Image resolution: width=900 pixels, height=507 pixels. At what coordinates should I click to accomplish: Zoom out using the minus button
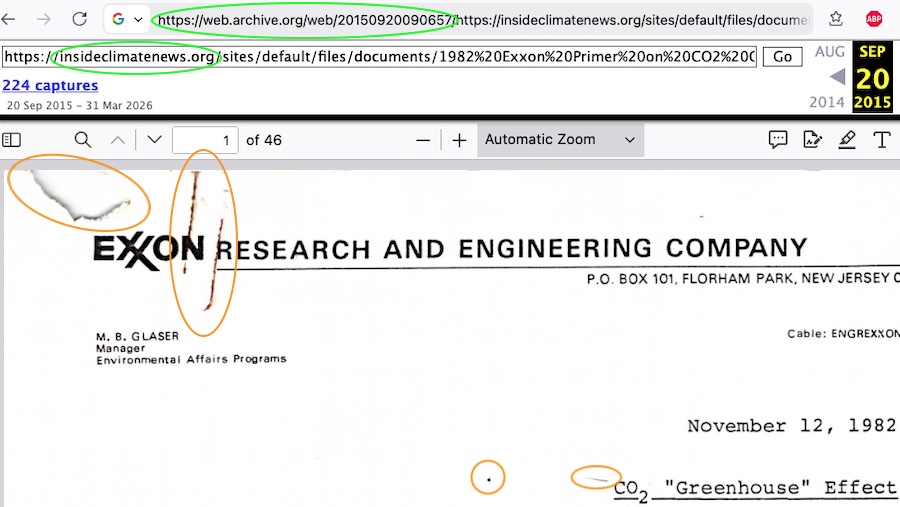pos(423,140)
